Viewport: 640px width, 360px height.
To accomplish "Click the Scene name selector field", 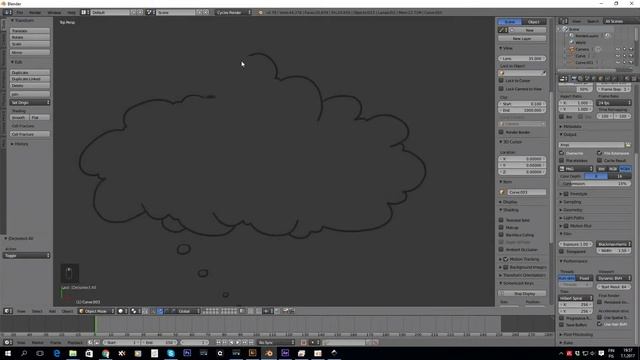I will 176,13.
